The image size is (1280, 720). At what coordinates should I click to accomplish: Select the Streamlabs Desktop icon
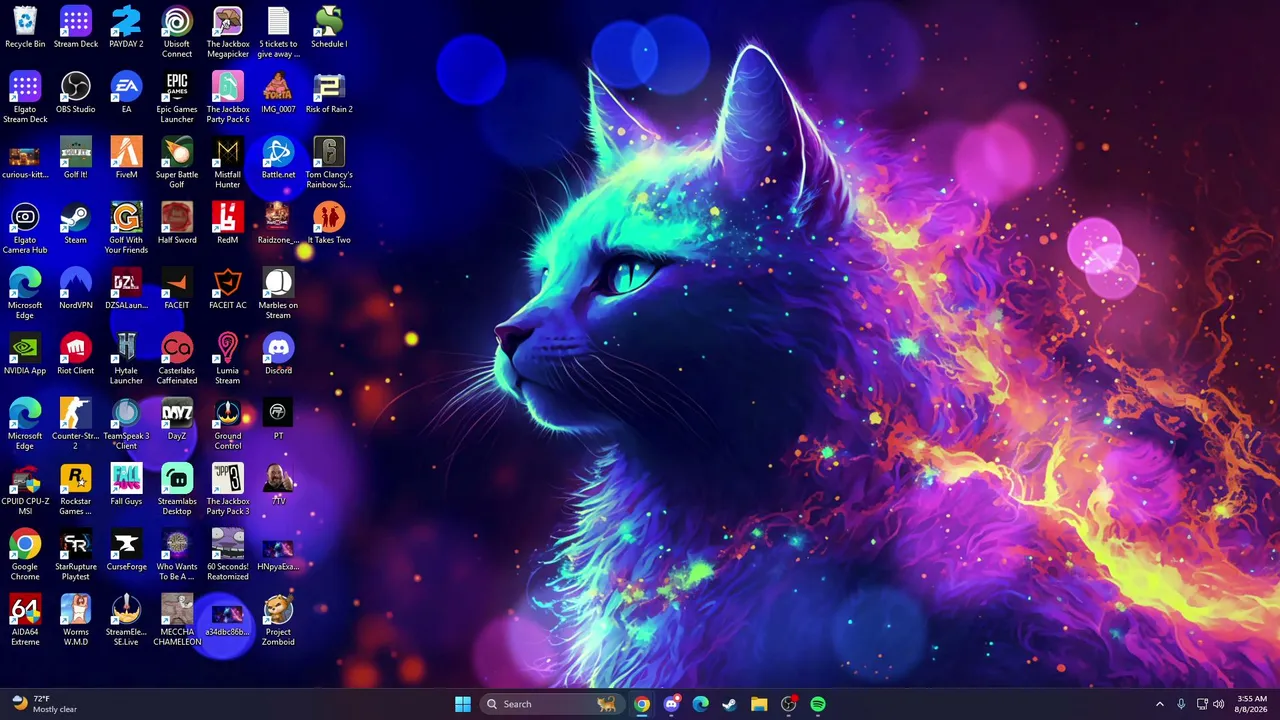pos(177,489)
